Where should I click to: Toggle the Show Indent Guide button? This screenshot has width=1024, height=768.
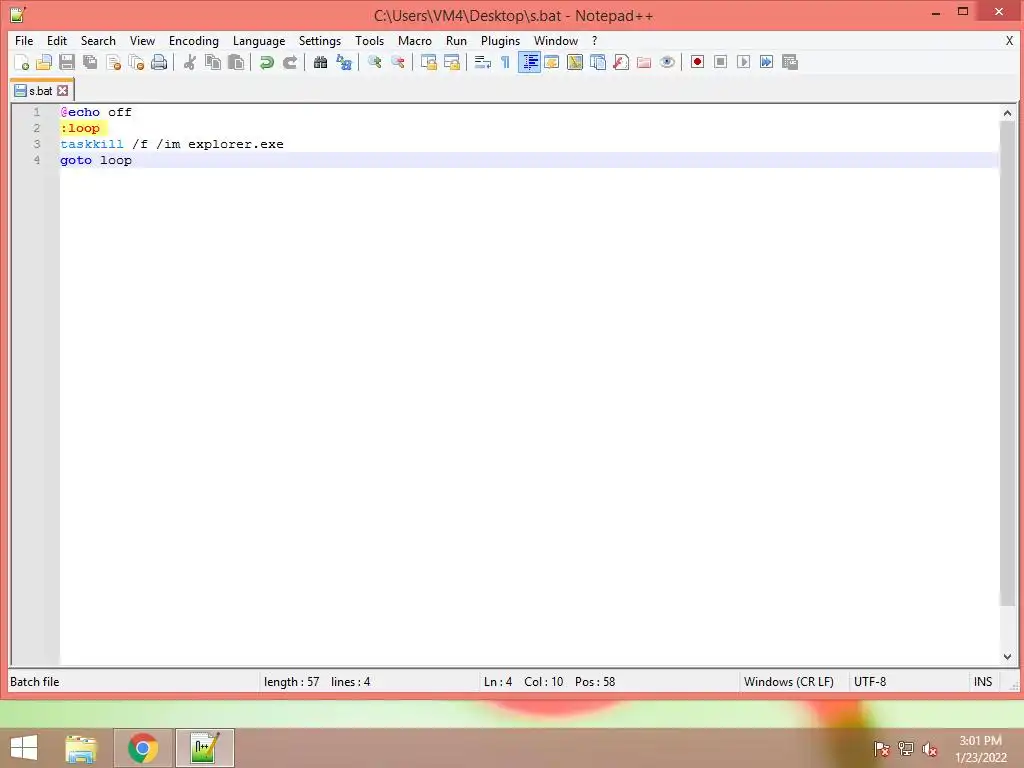[529, 62]
